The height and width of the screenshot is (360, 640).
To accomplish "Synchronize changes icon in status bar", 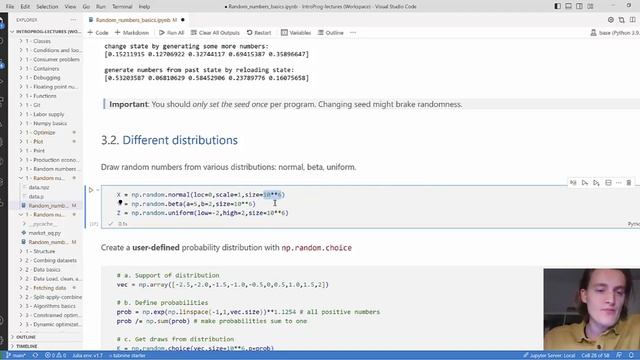I will [35, 356].
